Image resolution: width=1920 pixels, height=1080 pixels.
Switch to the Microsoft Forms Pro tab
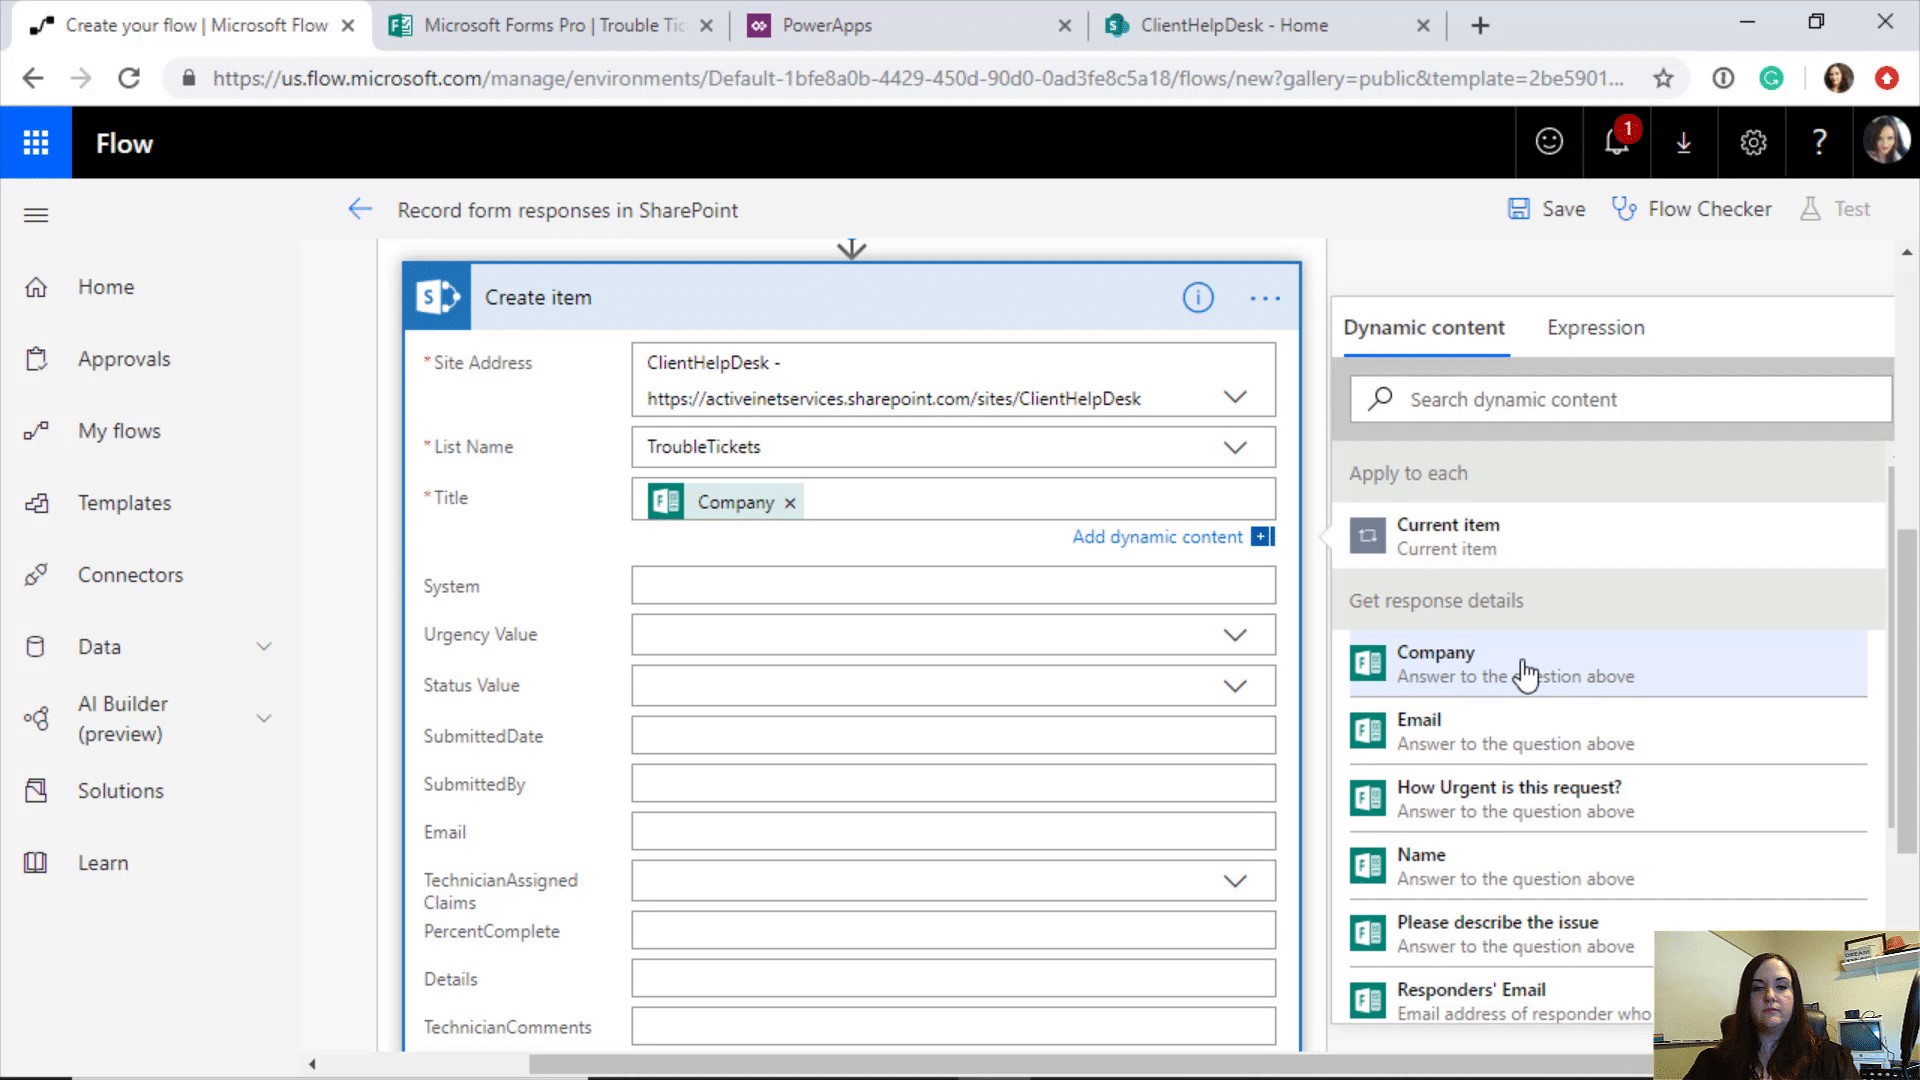pos(552,26)
